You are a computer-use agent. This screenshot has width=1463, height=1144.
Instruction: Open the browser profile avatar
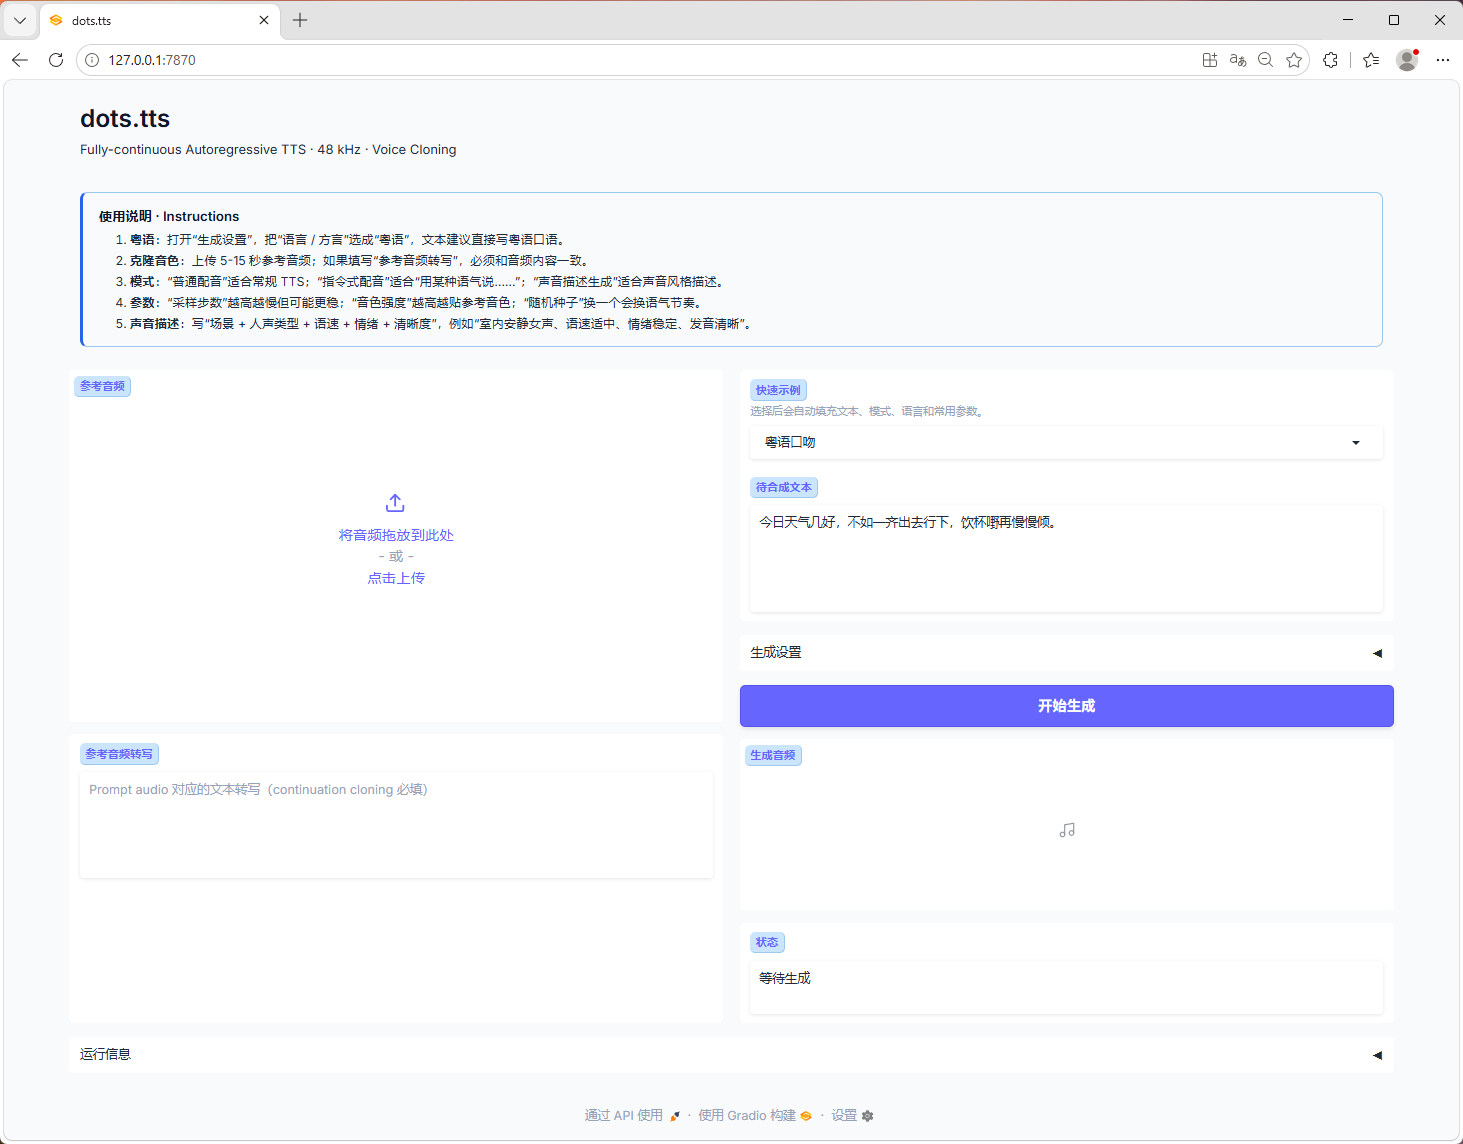click(x=1407, y=60)
